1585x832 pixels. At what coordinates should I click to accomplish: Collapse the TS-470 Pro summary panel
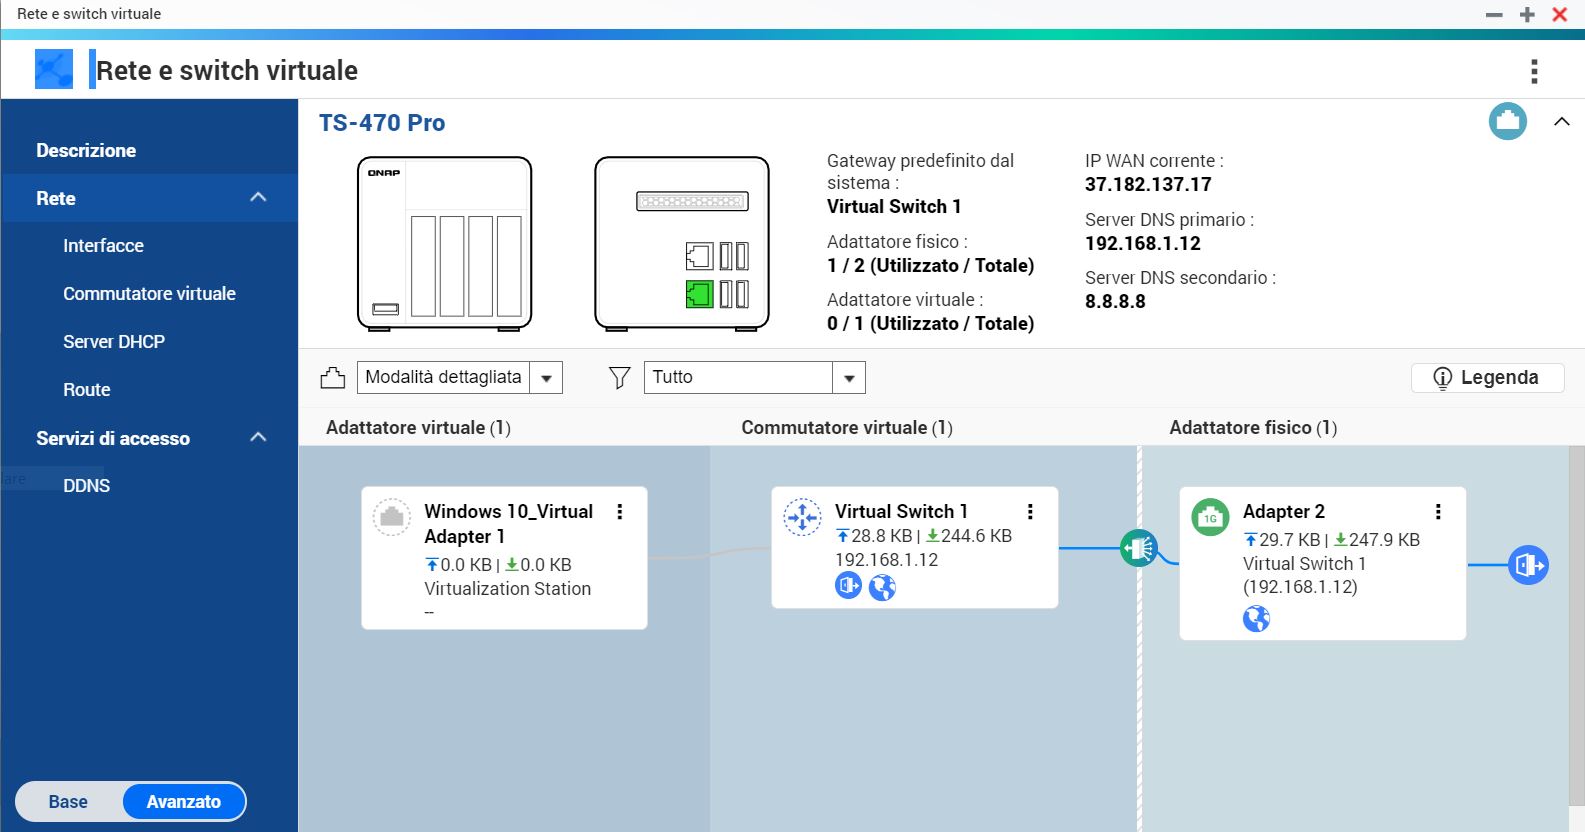coord(1561,122)
